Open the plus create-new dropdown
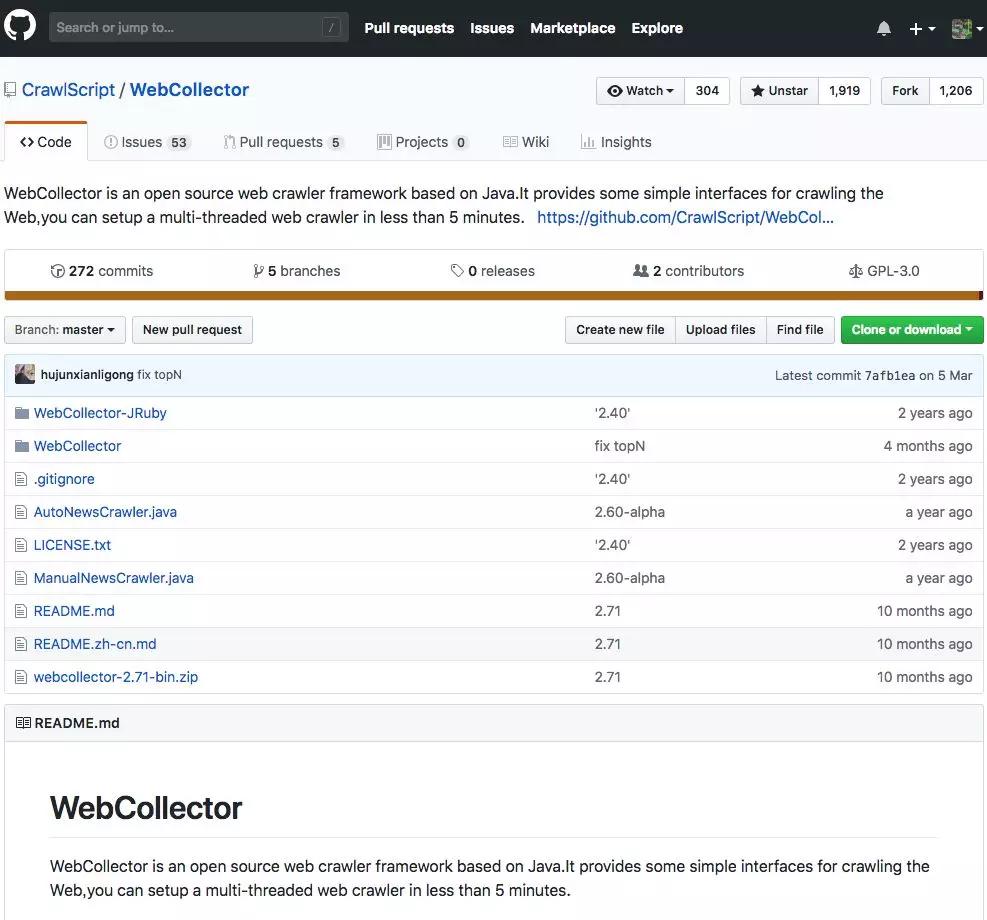The height and width of the screenshot is (920, 987). pos(921,29)
